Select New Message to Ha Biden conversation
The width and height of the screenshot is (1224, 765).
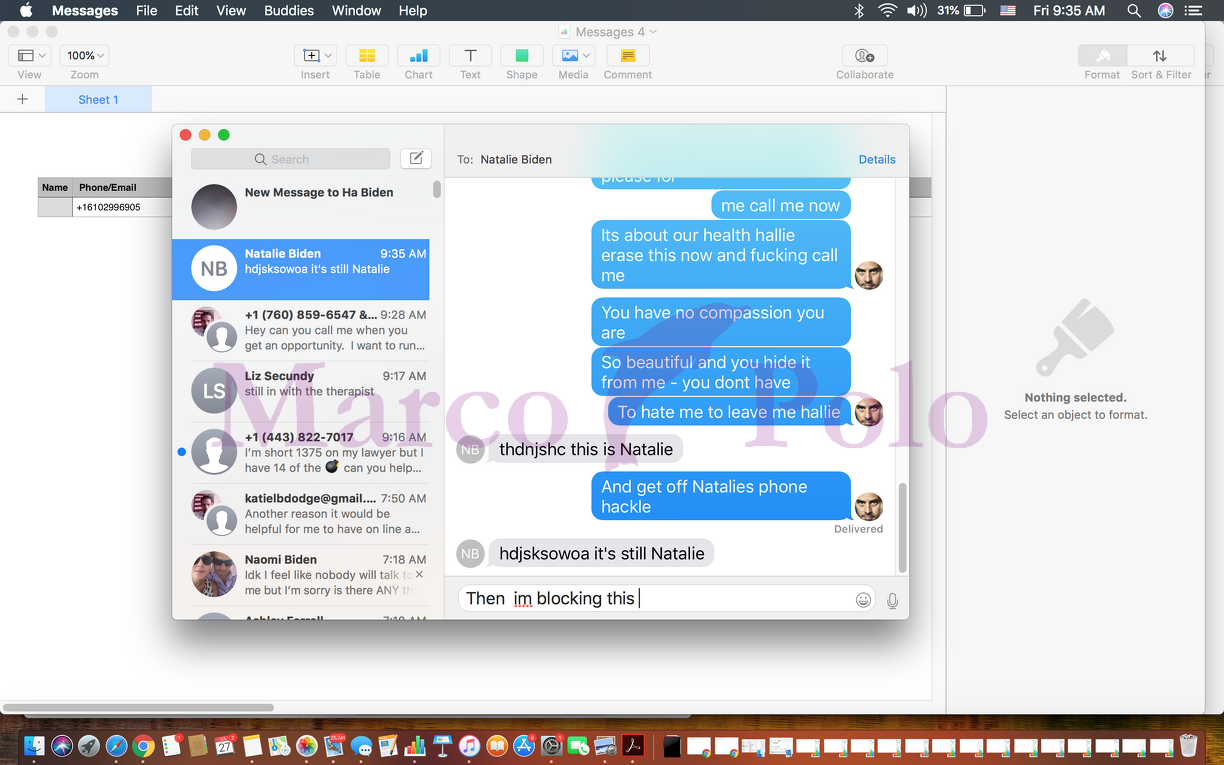[x=301, y=208]
